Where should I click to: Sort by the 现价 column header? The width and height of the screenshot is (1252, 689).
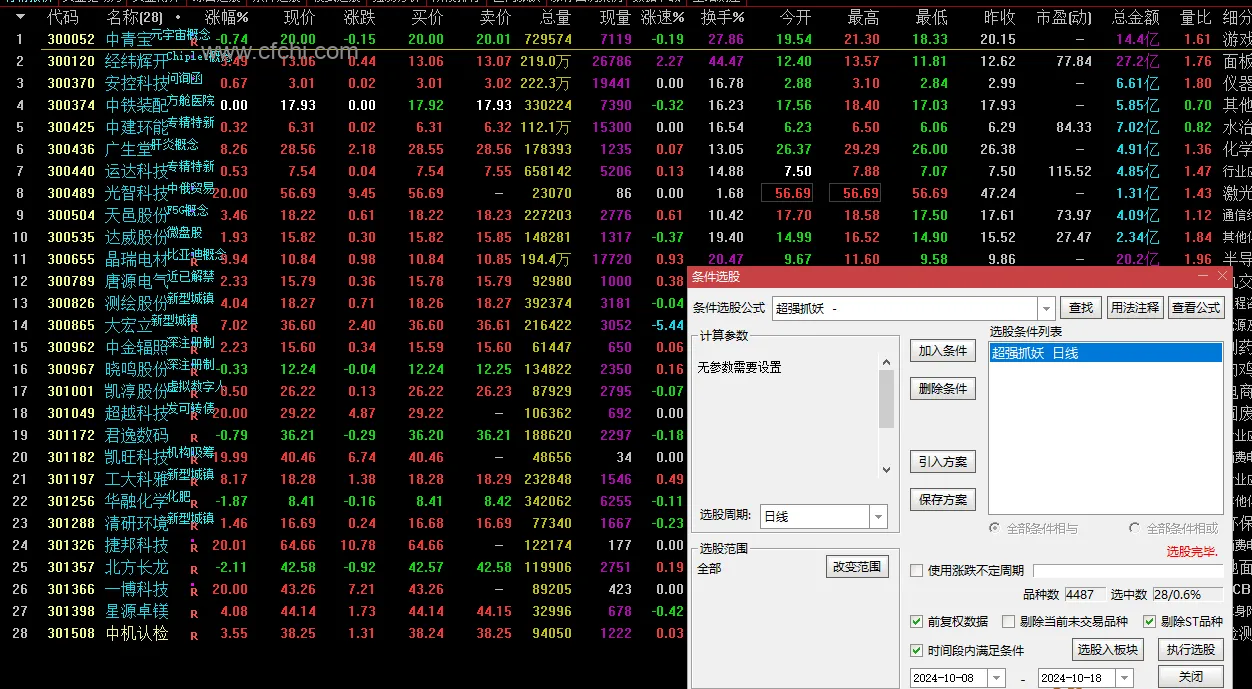click(298, 17)
